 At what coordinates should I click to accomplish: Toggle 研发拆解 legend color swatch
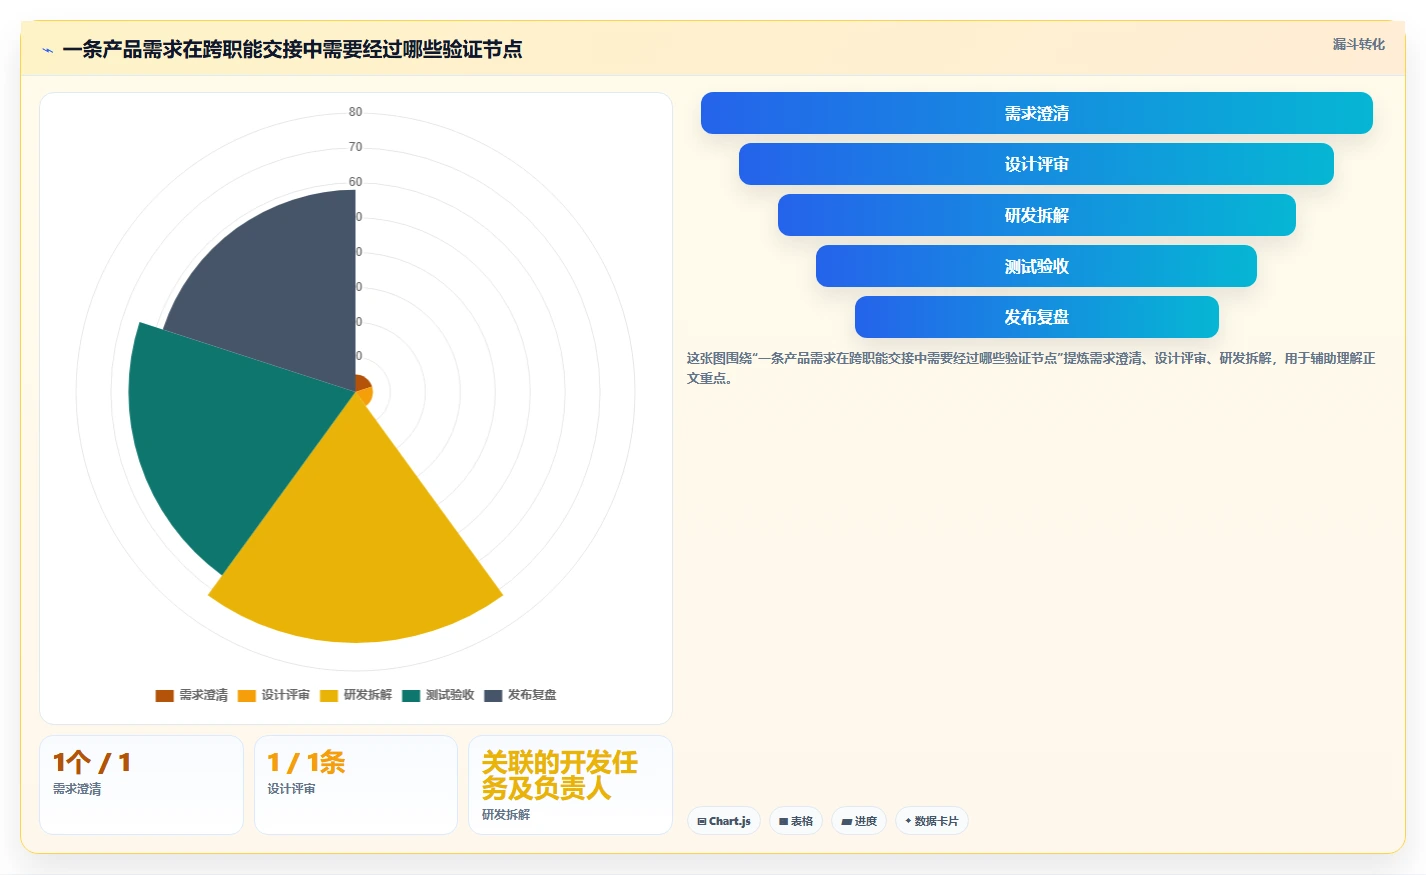pyautogui.click(x=329, y=695)
